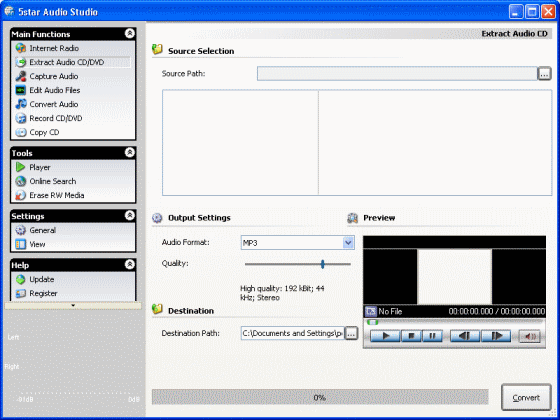Open Edit Audio Files waveform icon
Image resolution: width=560 pixels, height=420 pixels.
21,90
